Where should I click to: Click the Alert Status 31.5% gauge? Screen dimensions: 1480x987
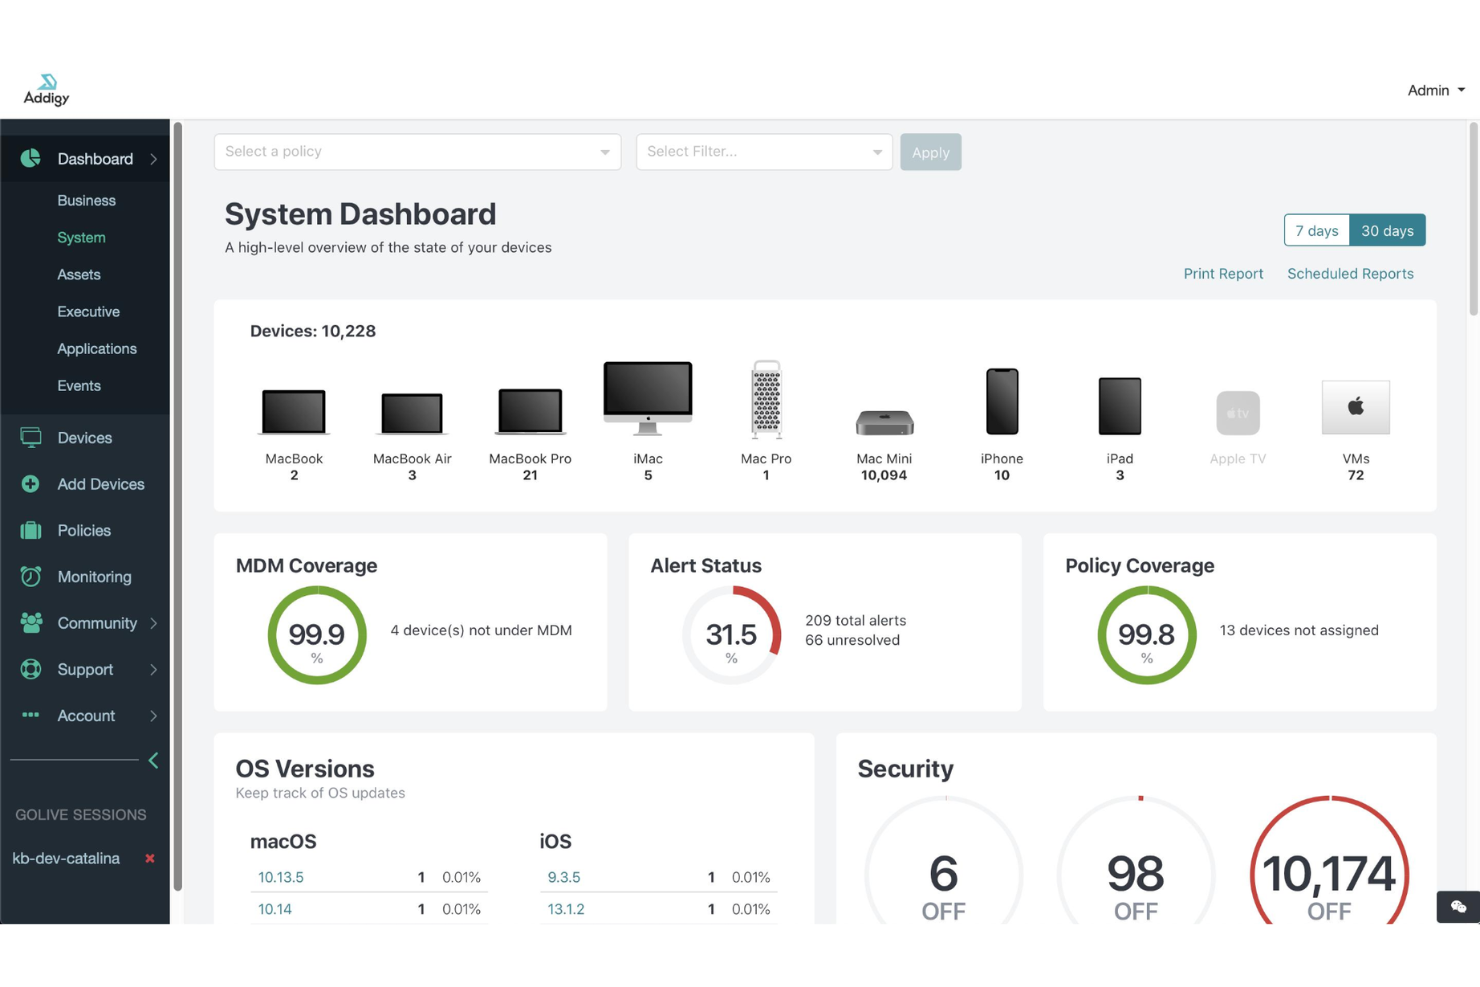click(x=732, y=635)
